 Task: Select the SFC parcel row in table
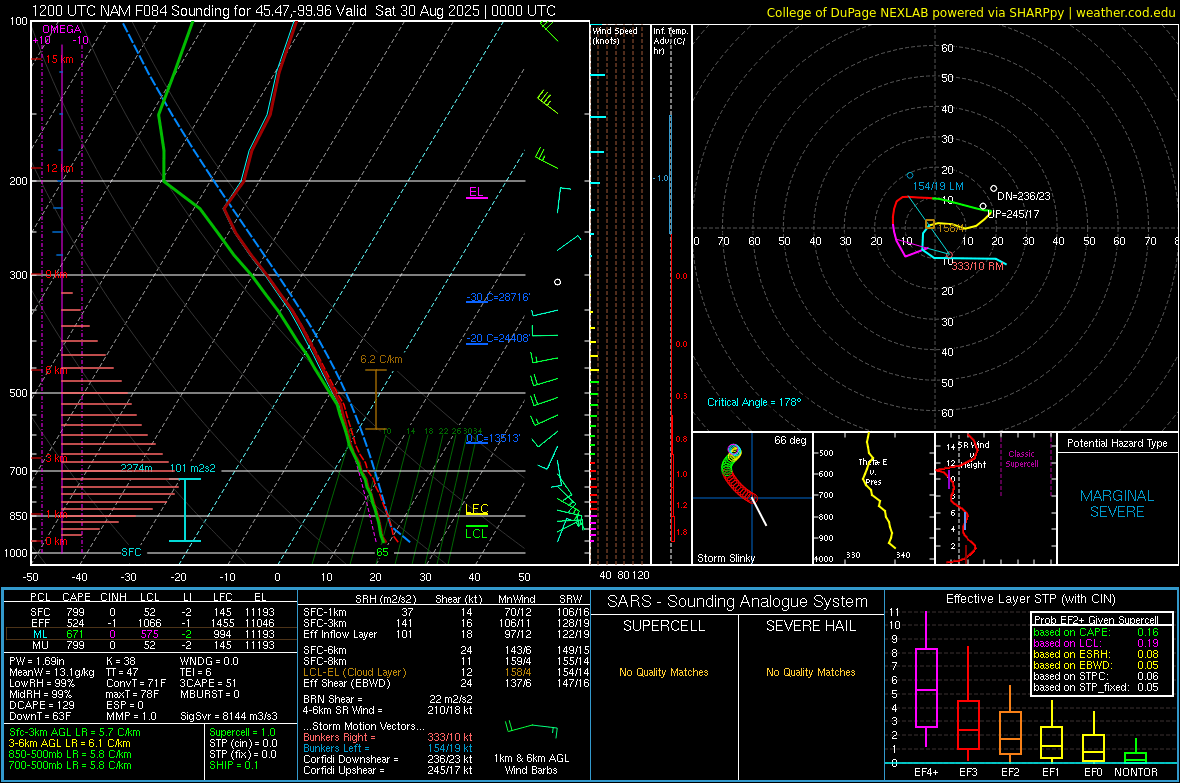click(151, 612)
